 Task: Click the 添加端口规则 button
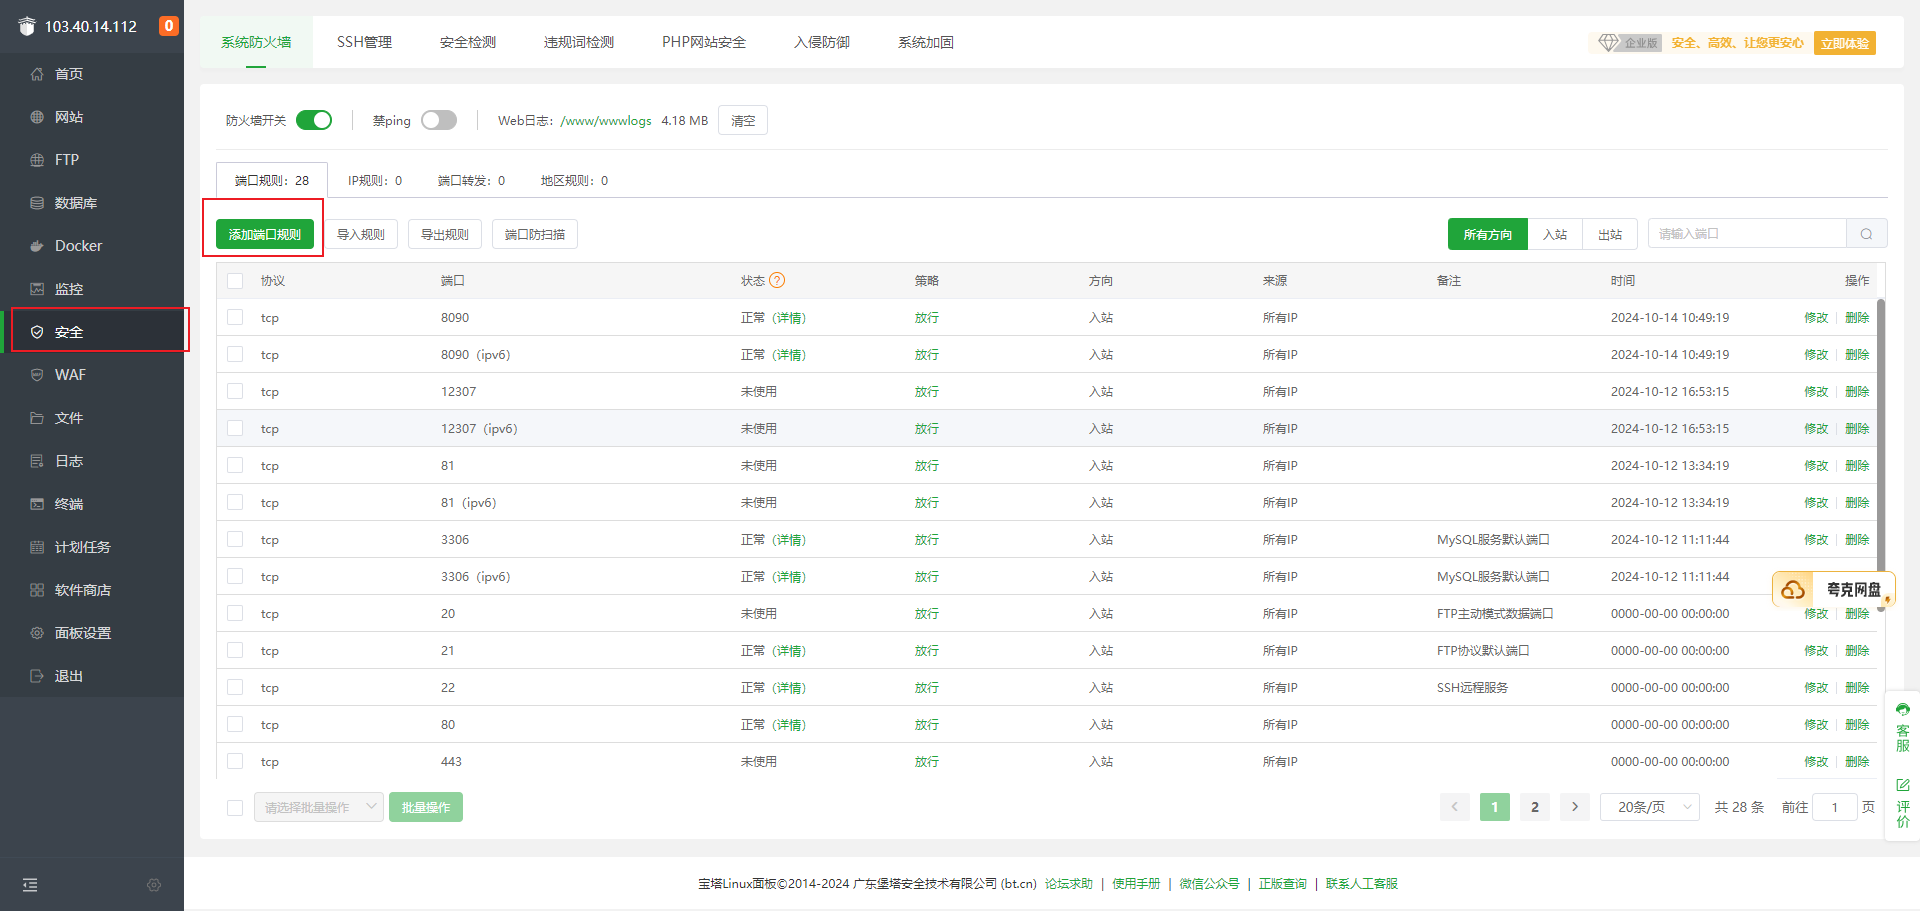[x=265, y=234]
